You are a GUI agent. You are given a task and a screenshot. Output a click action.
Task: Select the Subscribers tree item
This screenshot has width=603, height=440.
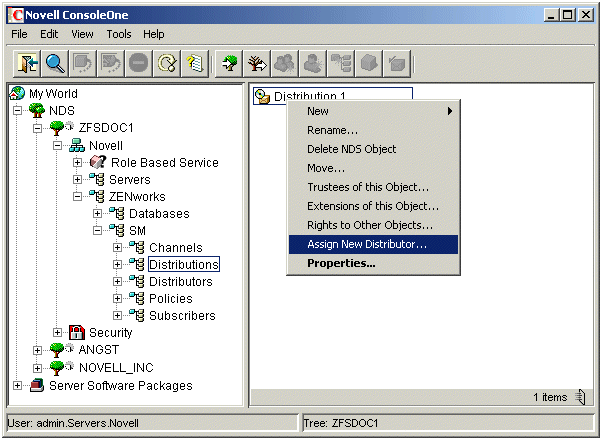pos(182,315)
